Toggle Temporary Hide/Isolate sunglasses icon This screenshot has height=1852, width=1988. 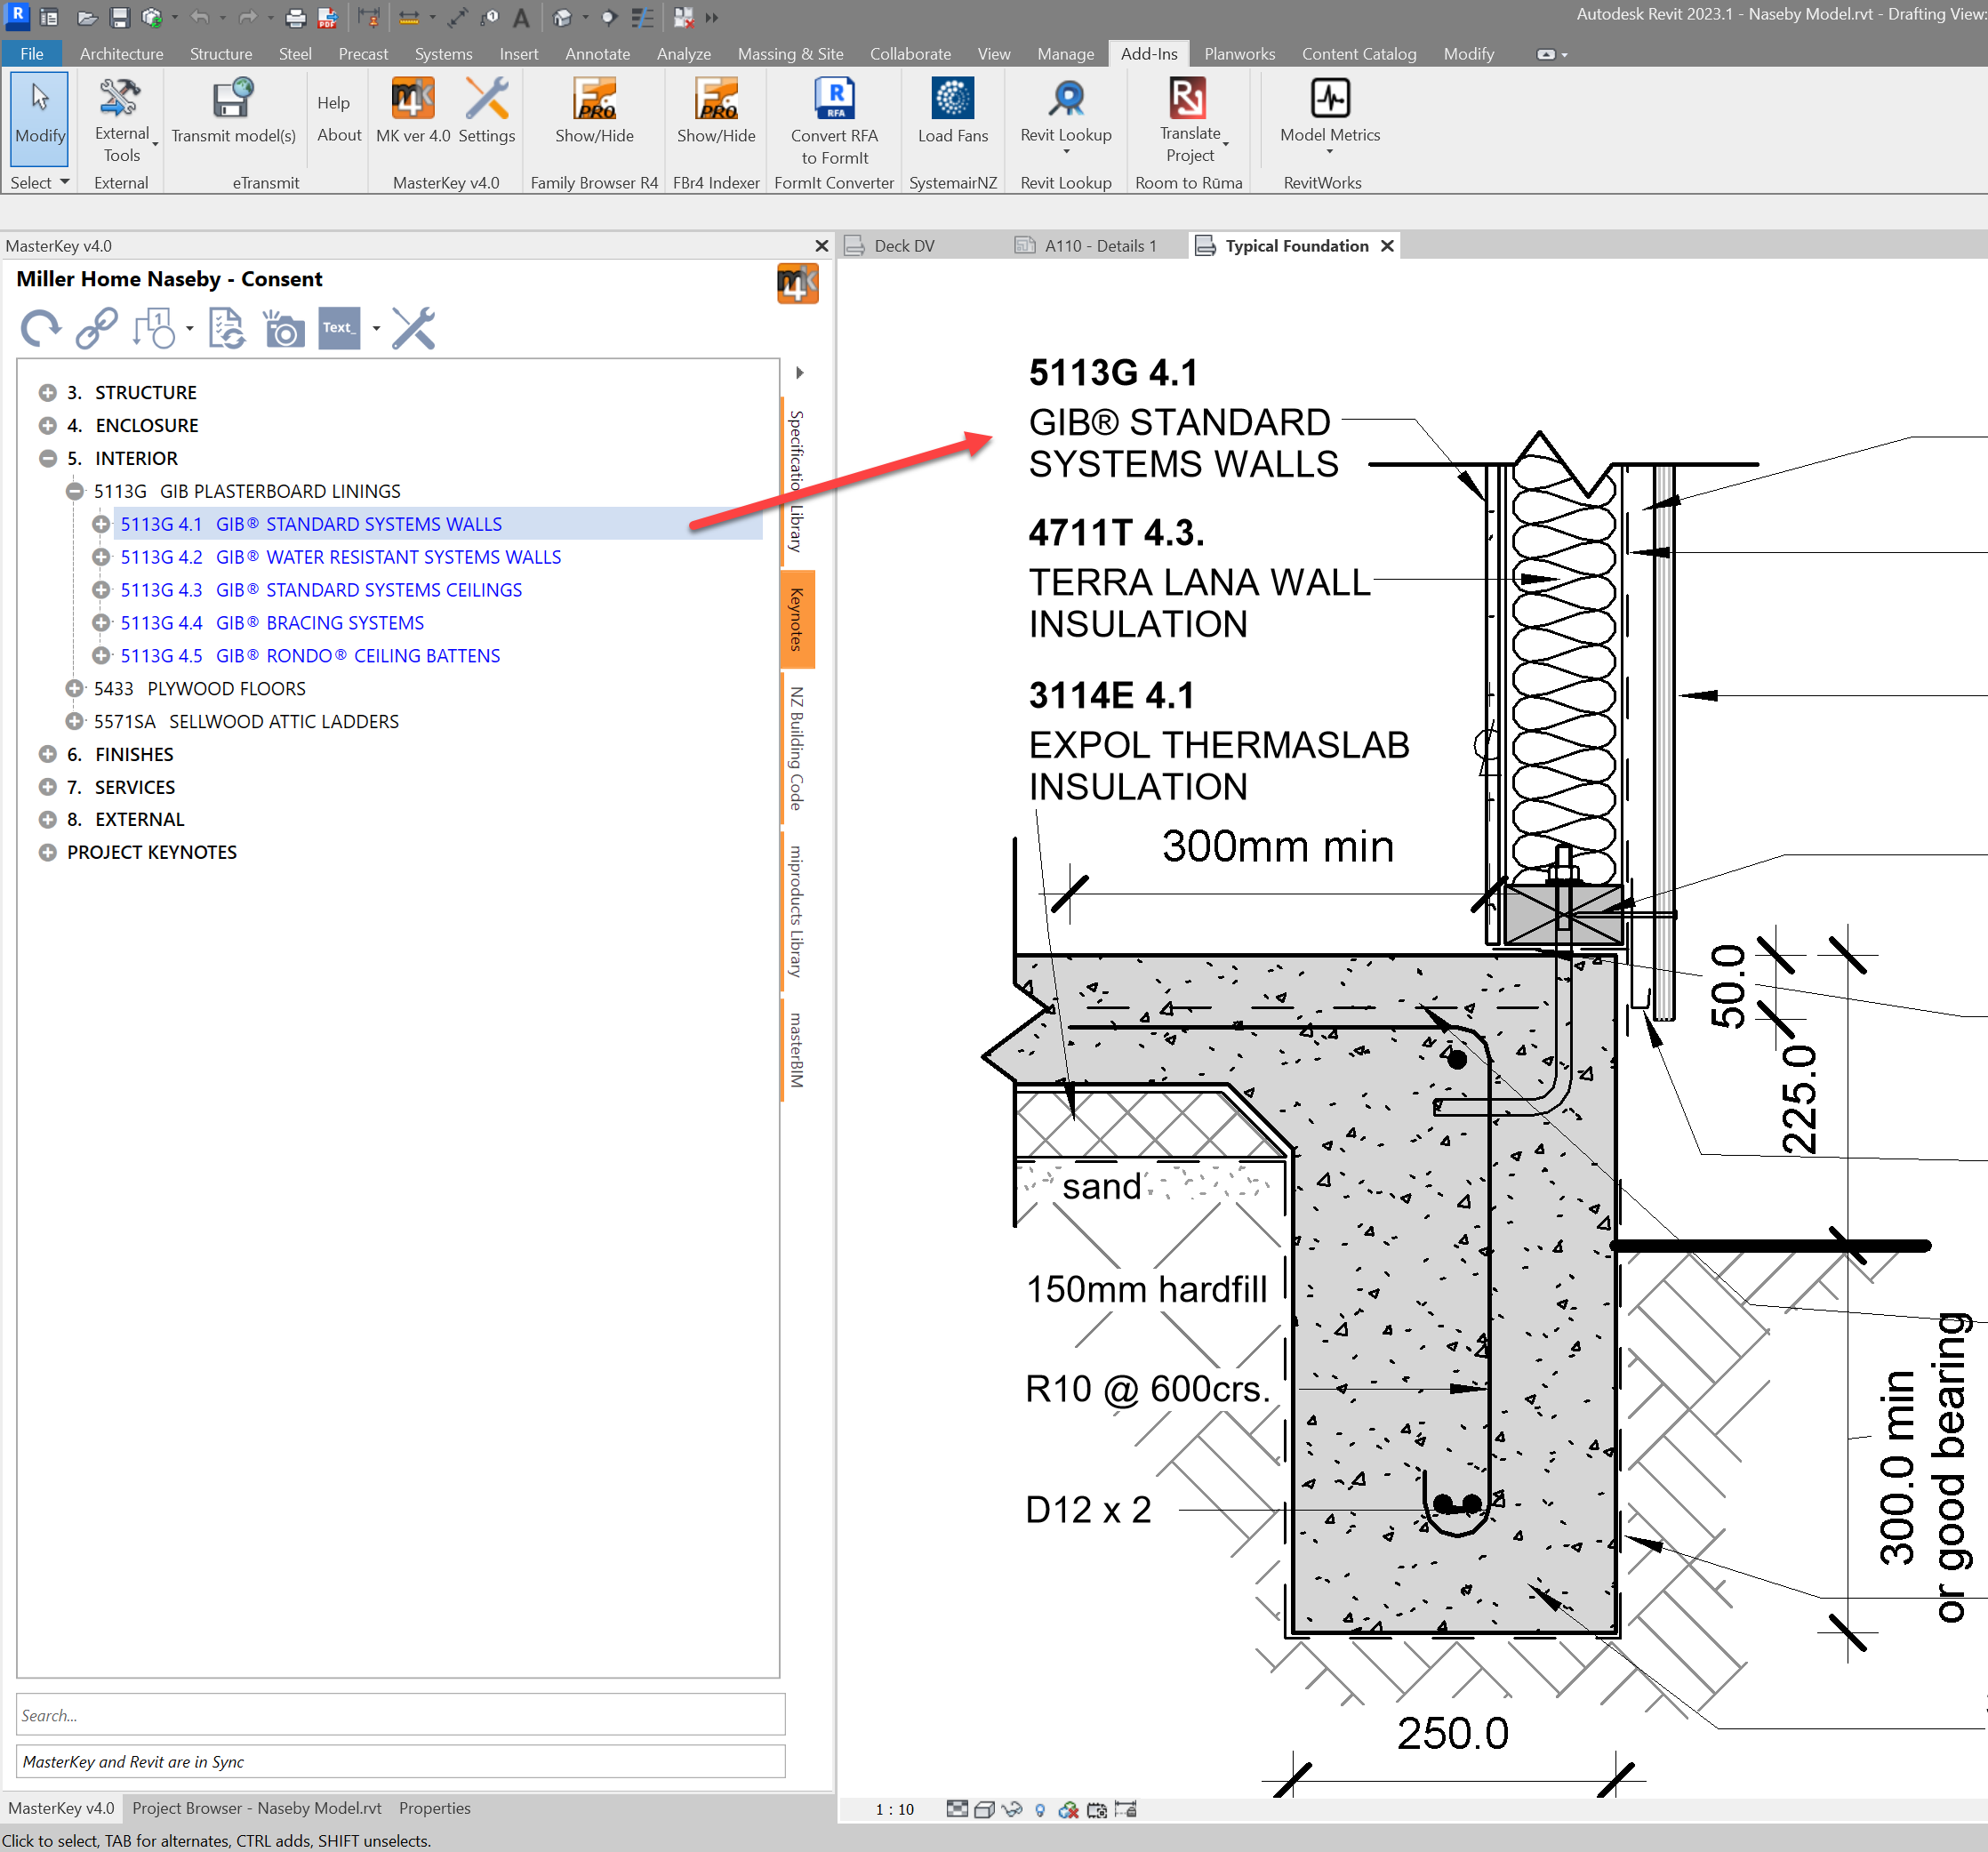pyautogui.click(x=1012, y=1810)
